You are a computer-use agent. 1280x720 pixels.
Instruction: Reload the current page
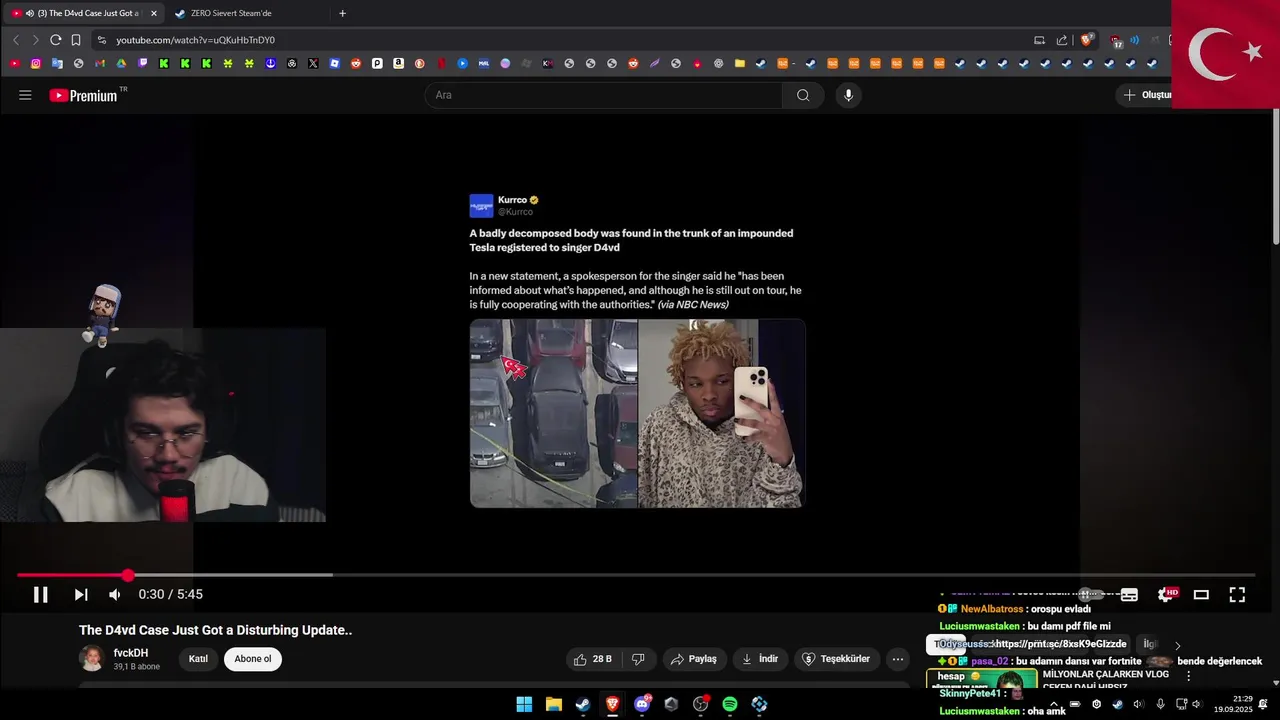[x=56, y=40]
